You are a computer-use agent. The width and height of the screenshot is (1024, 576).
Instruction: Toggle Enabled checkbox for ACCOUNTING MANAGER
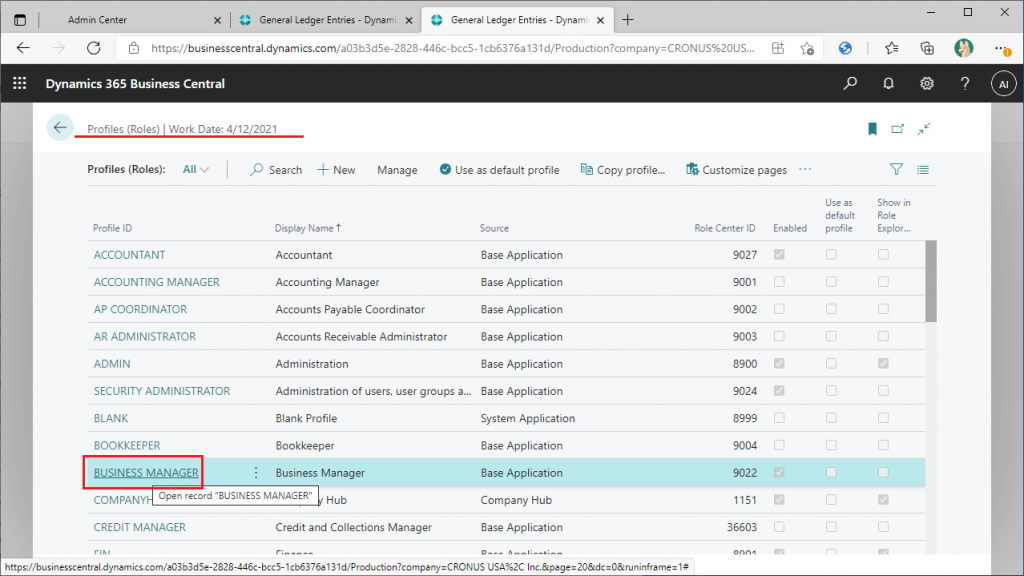tap(779, 282)
